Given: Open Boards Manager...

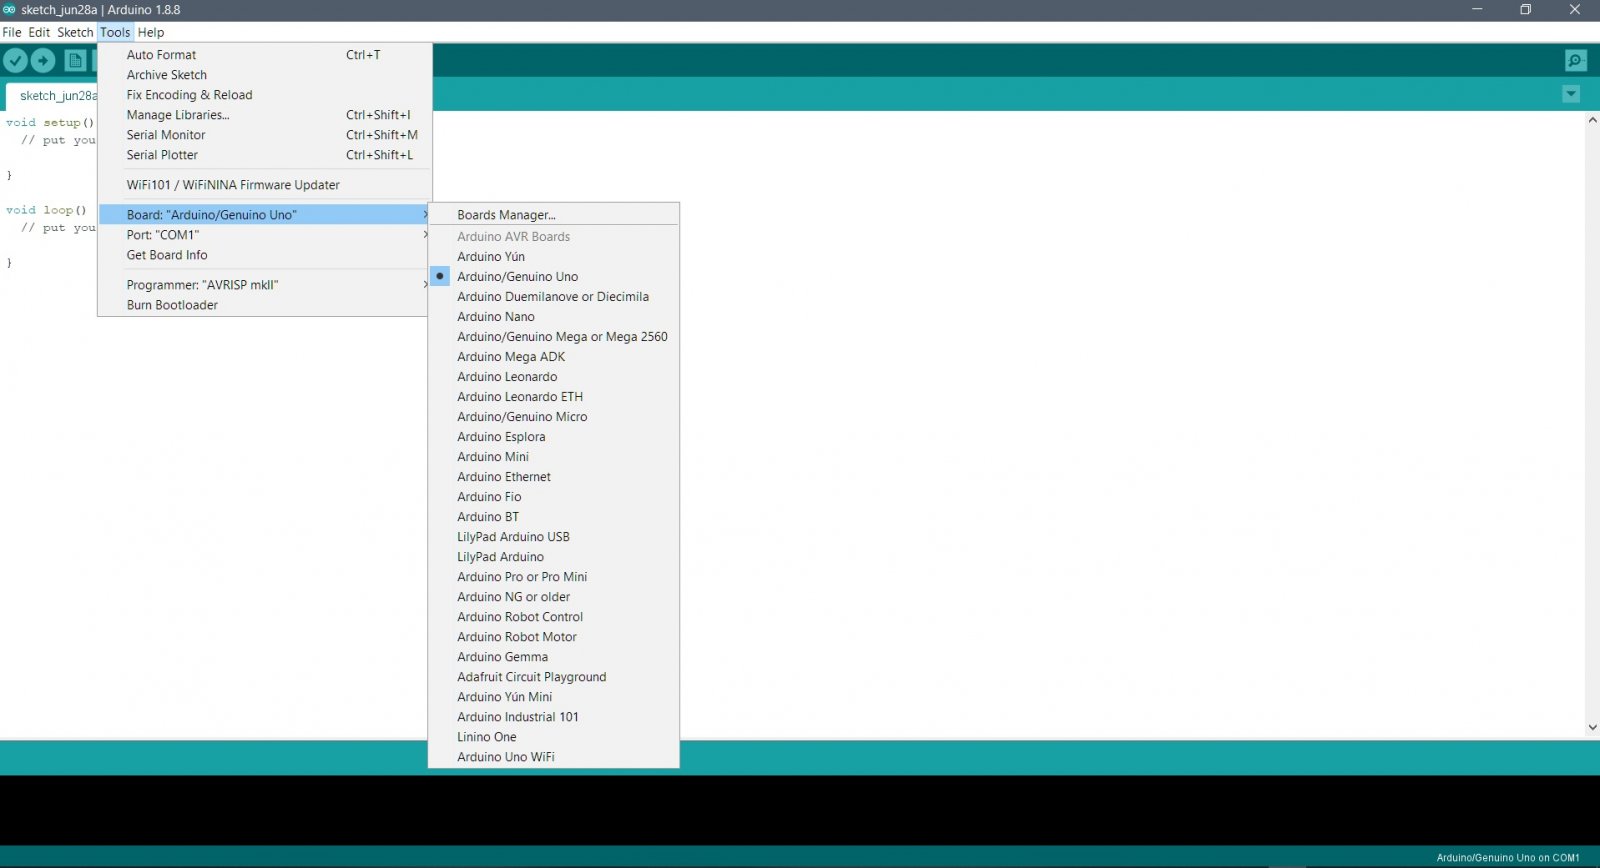Looking at the screenshot, I should [553, 215].
